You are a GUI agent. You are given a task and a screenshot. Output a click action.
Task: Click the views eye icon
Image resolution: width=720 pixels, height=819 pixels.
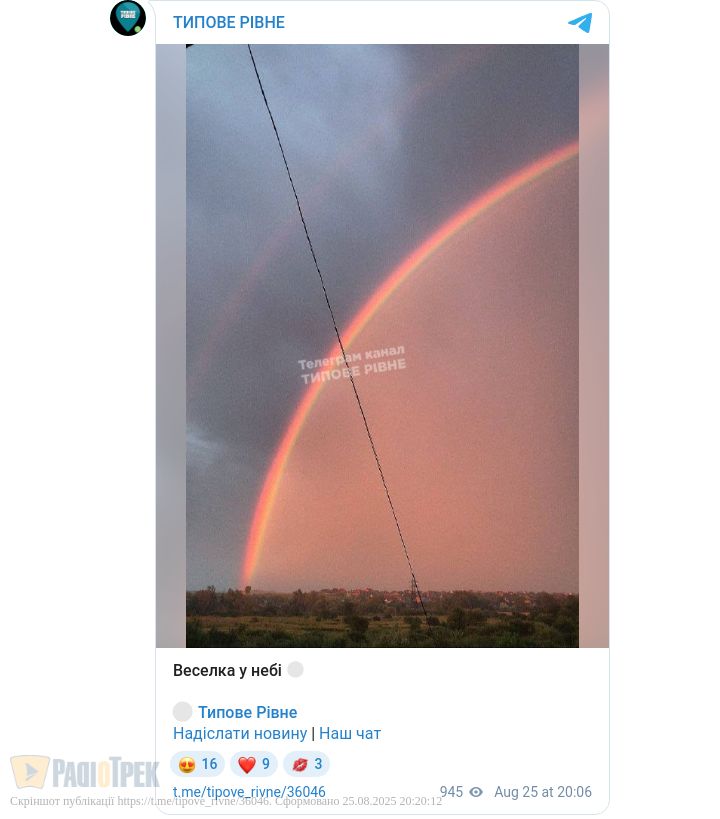click(x=475, y=792)
